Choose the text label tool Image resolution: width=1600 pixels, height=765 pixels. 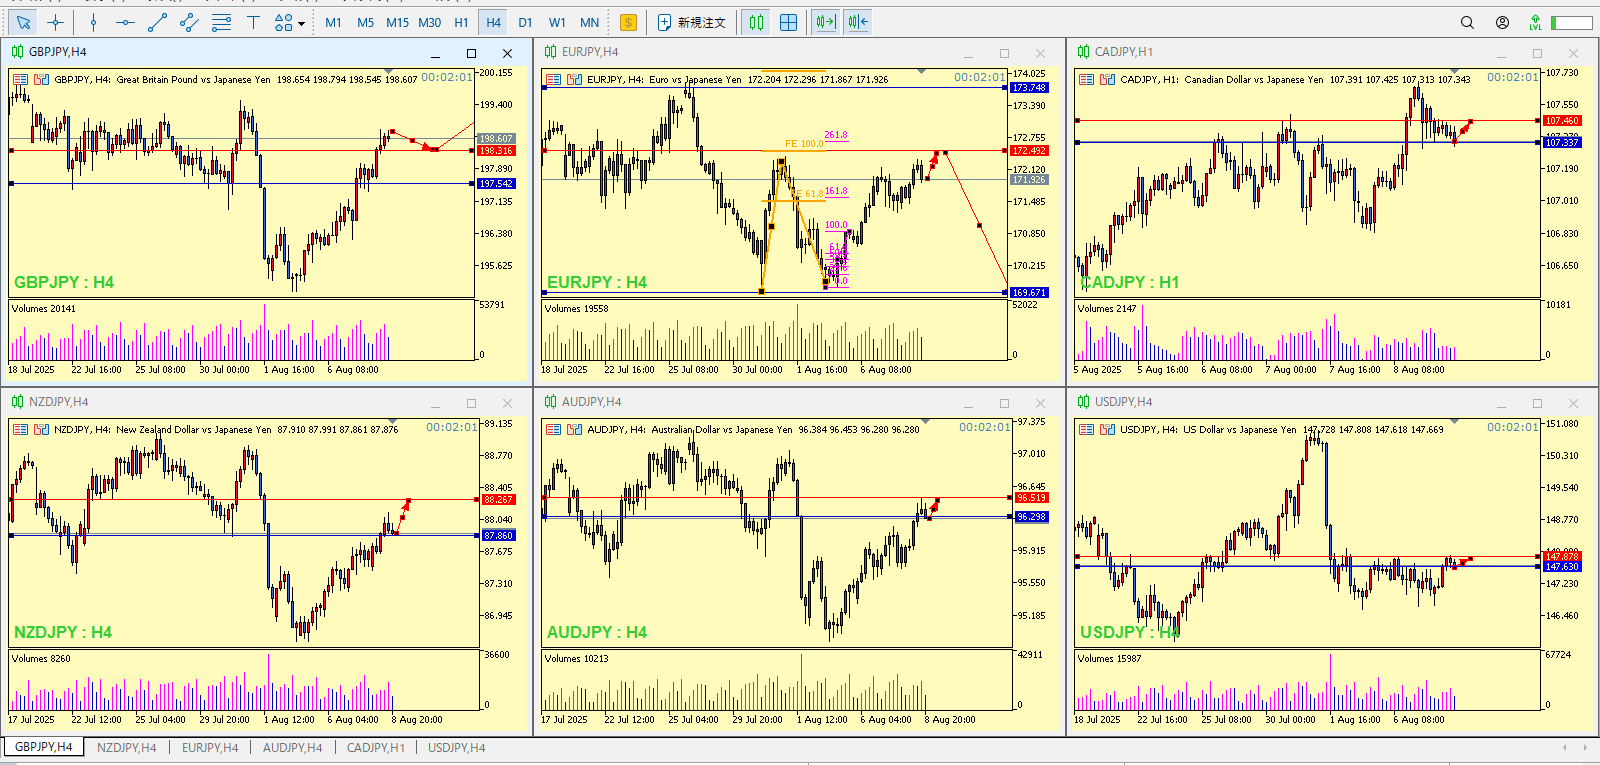pyautogui.click(x=253, y=22)
